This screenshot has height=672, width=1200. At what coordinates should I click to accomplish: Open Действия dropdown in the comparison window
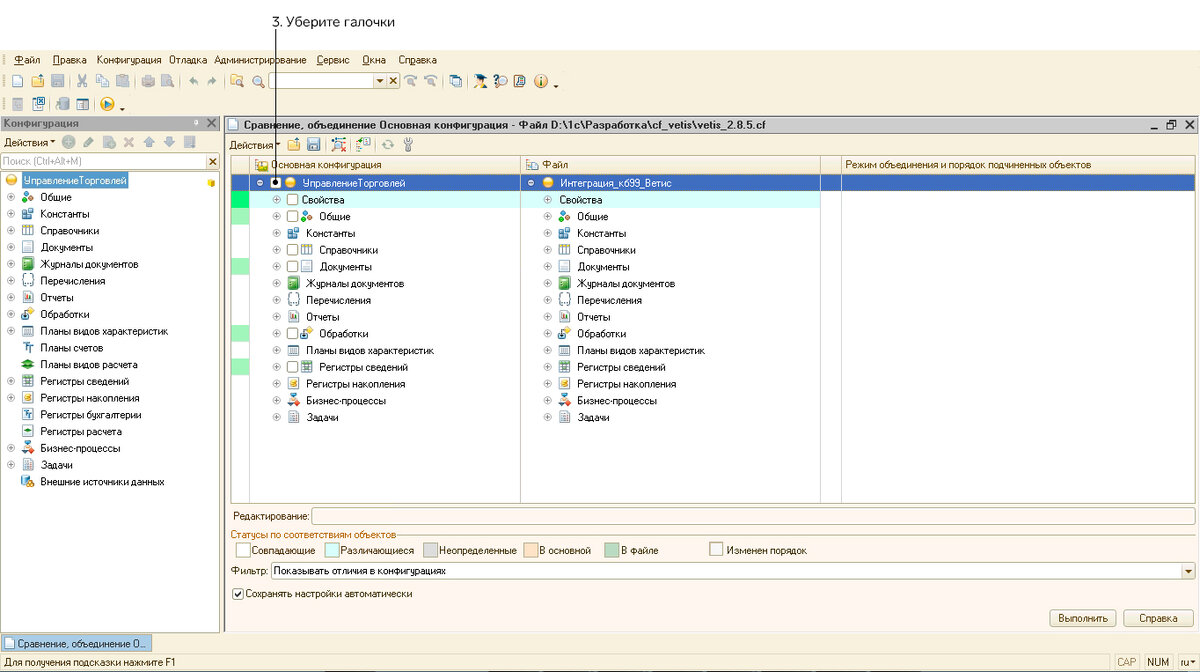pyautogui.click(x=254, y=145)
